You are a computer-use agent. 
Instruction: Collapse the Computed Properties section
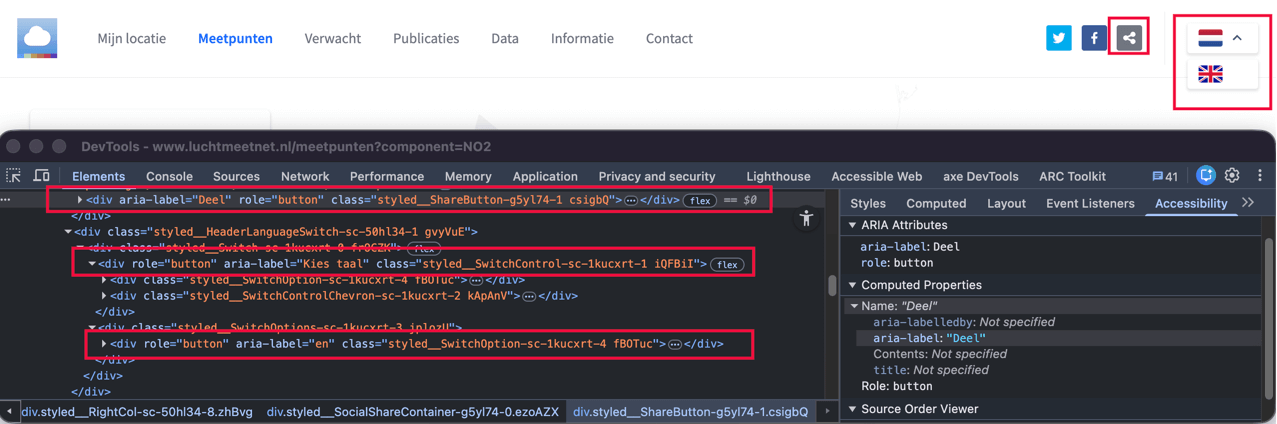(853, 285)
